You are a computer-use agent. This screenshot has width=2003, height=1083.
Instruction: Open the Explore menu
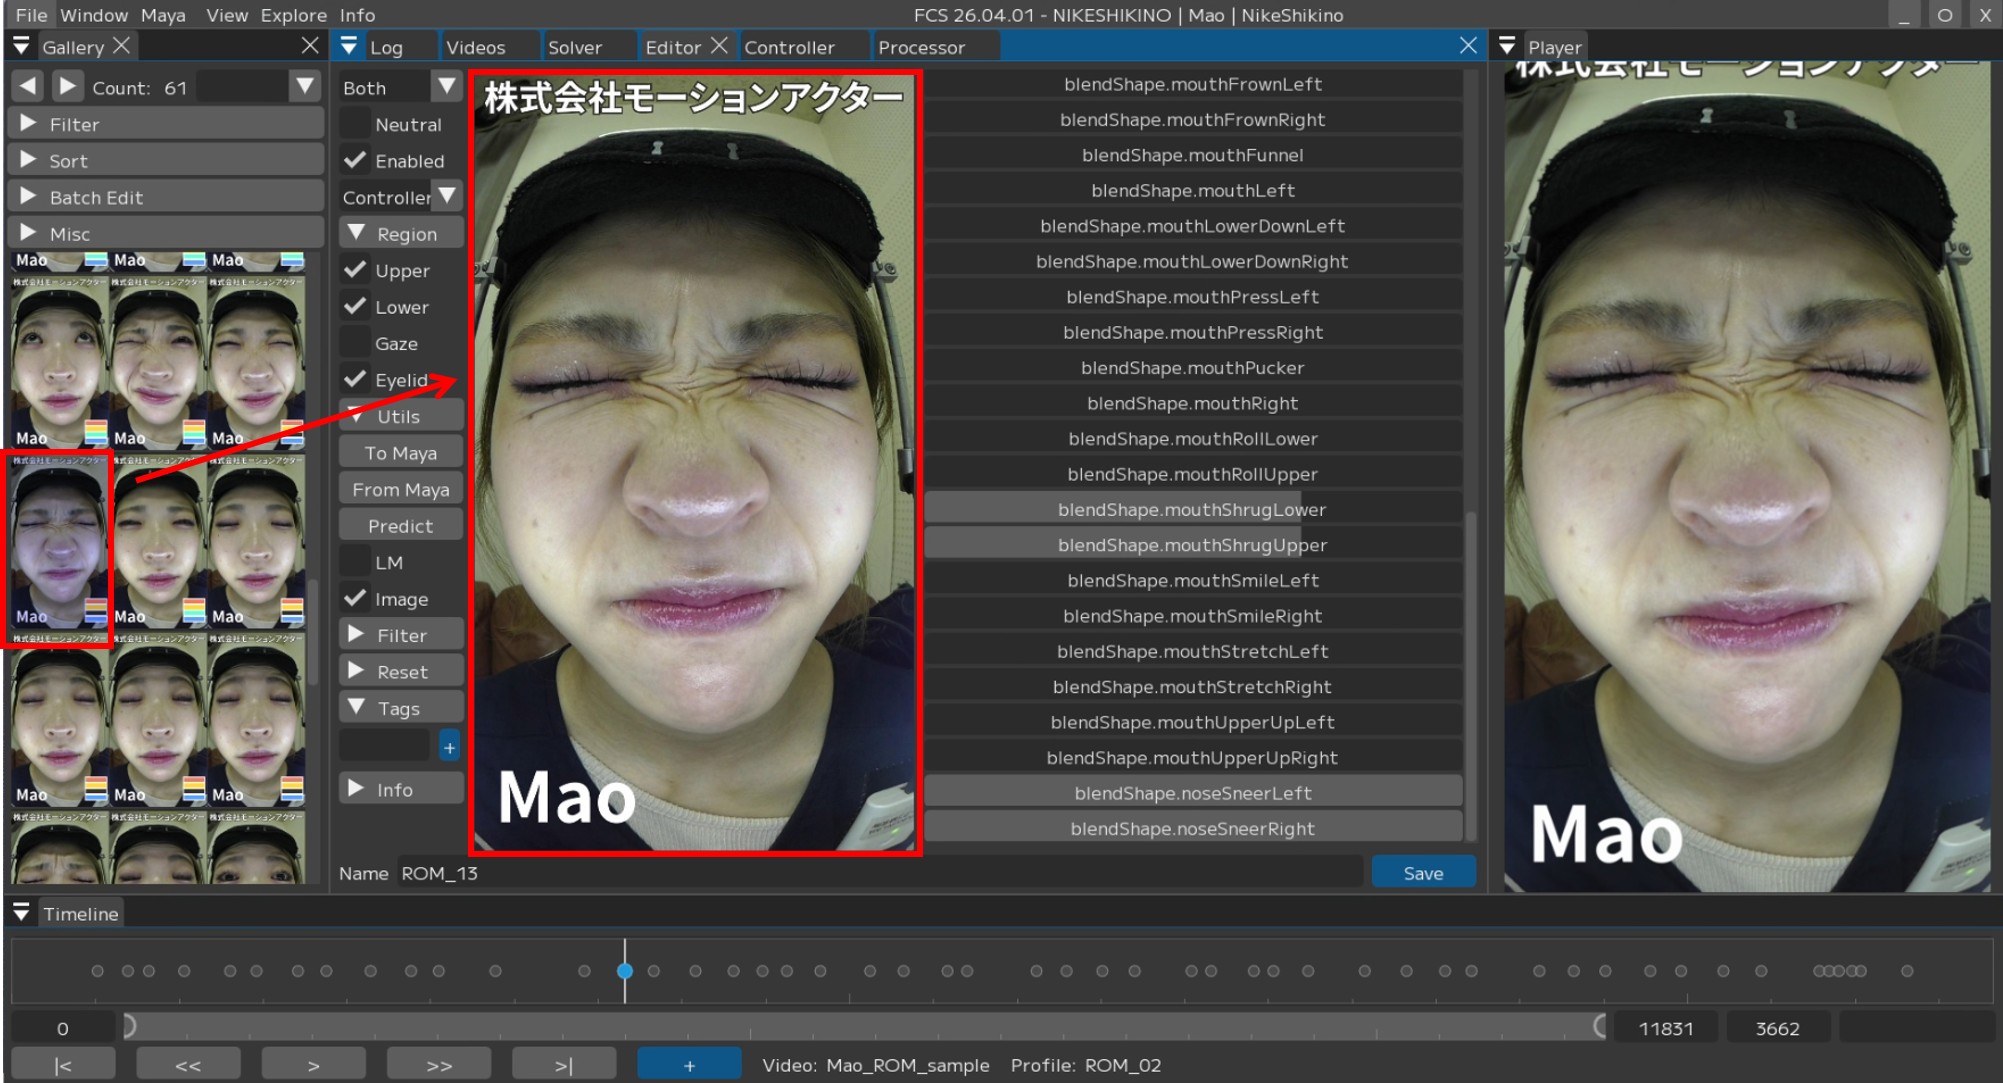tap(293, 15)
